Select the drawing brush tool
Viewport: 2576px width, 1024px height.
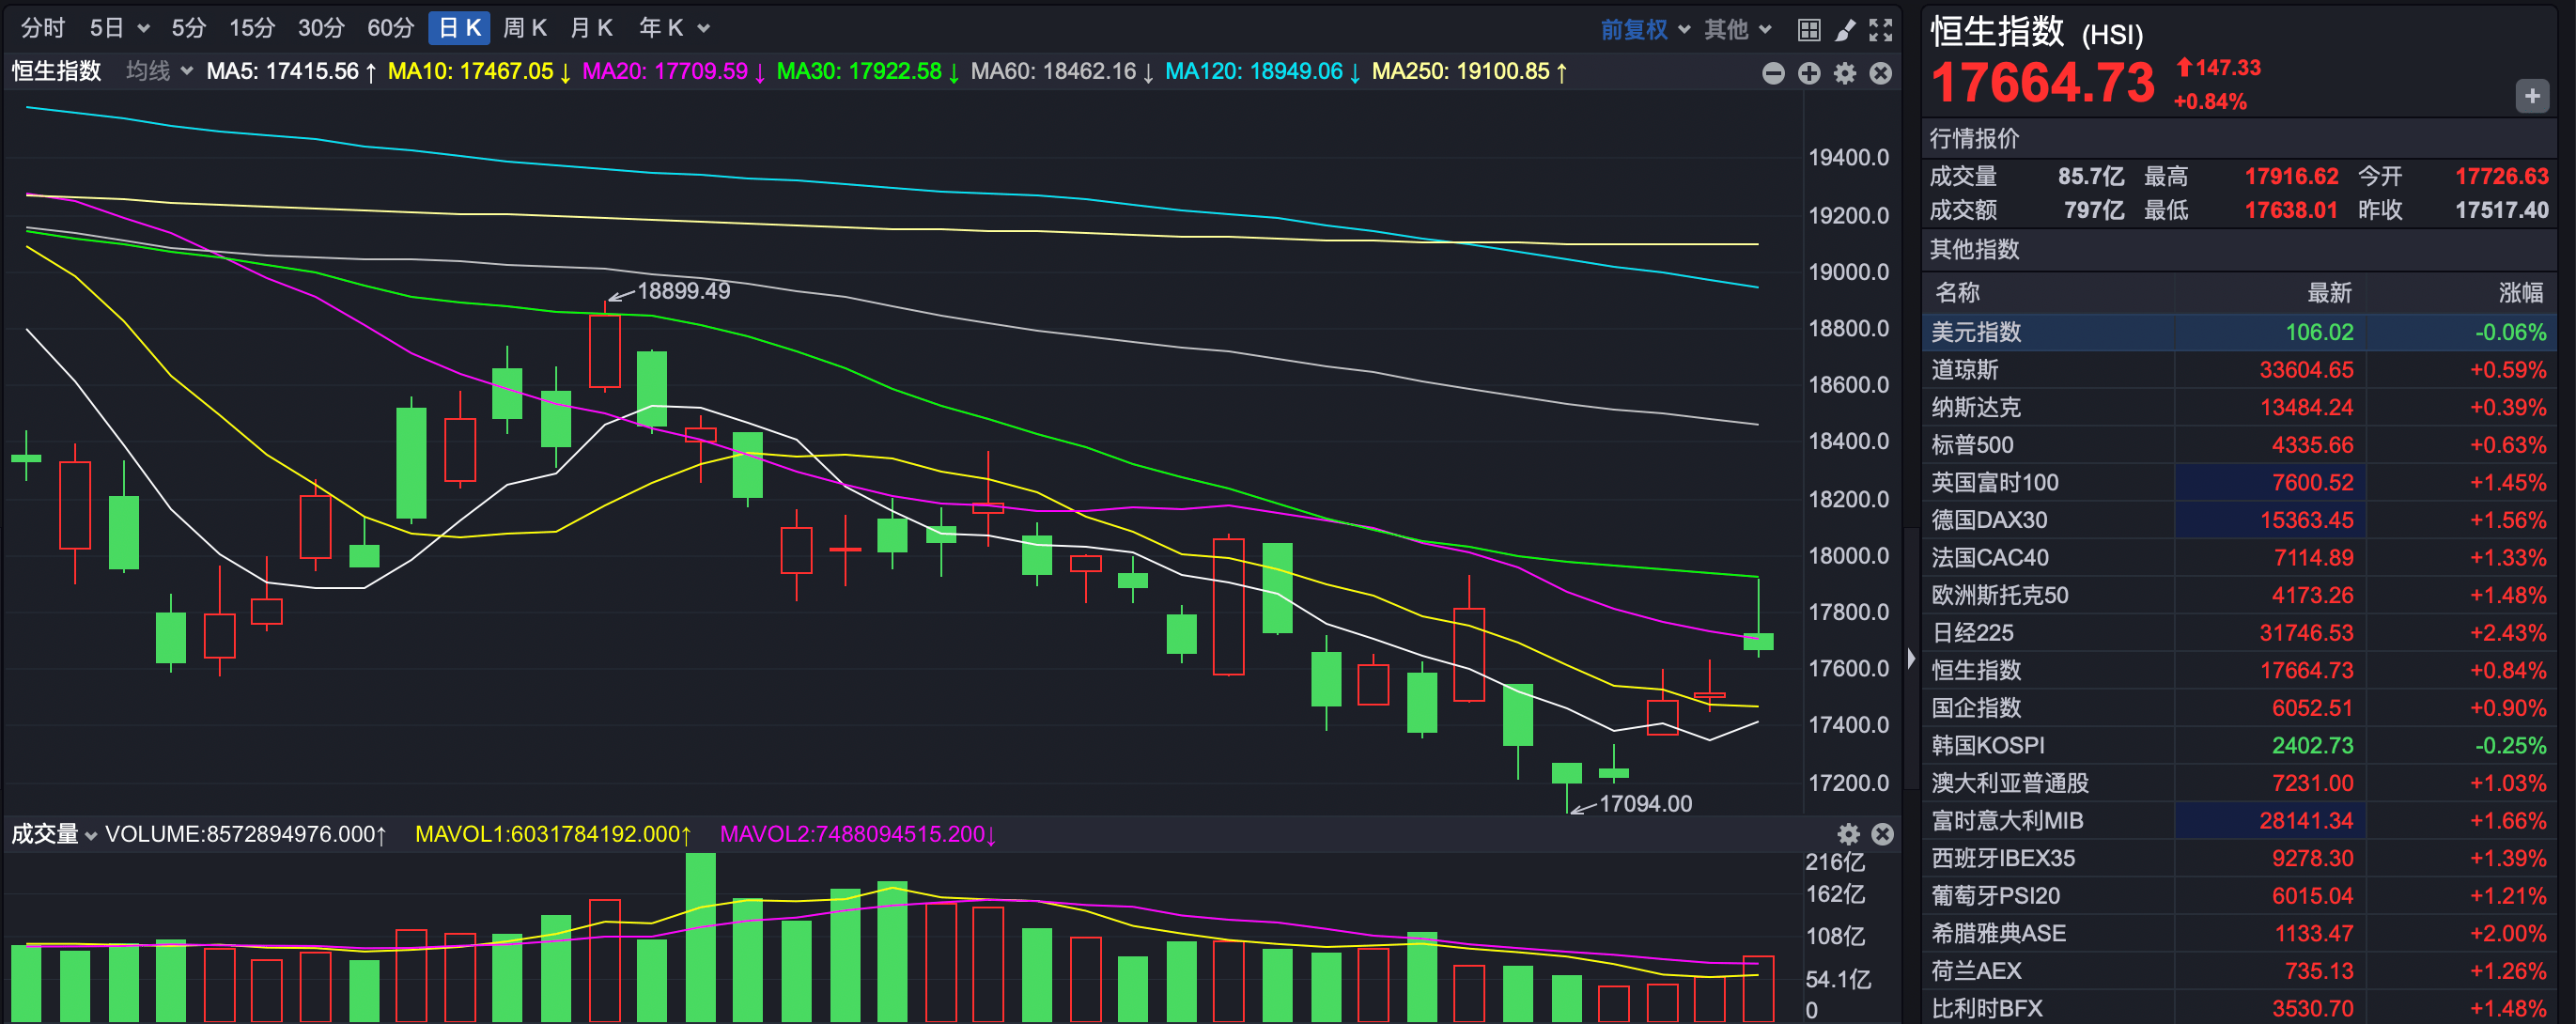pos(1845,30)
